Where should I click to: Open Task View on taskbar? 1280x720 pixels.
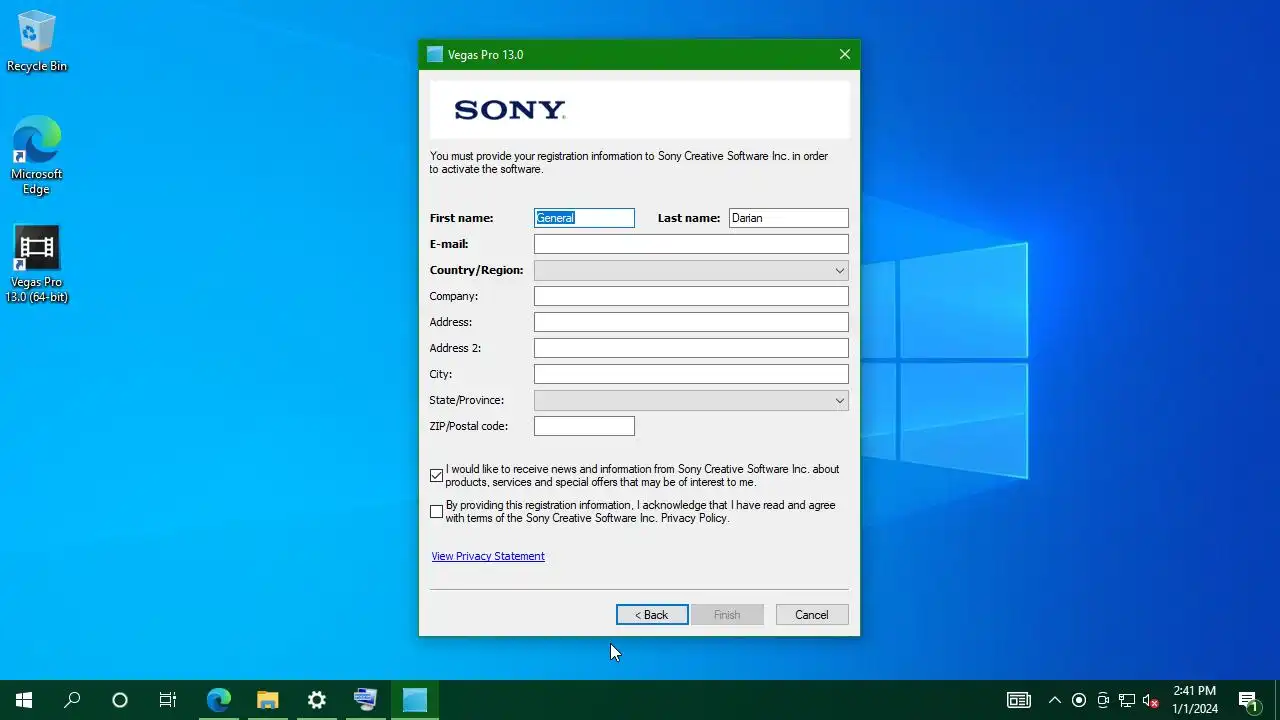tap(168, 700)
